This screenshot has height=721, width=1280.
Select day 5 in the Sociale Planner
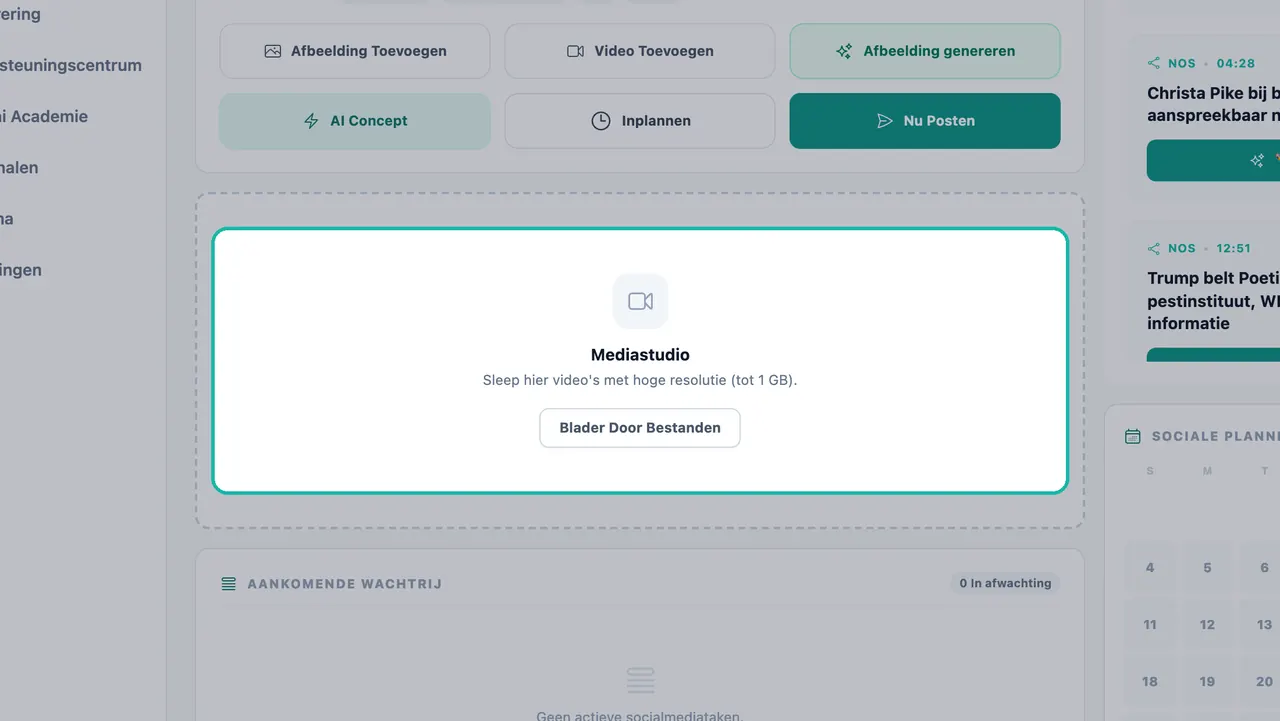[x=1207, y=567]
